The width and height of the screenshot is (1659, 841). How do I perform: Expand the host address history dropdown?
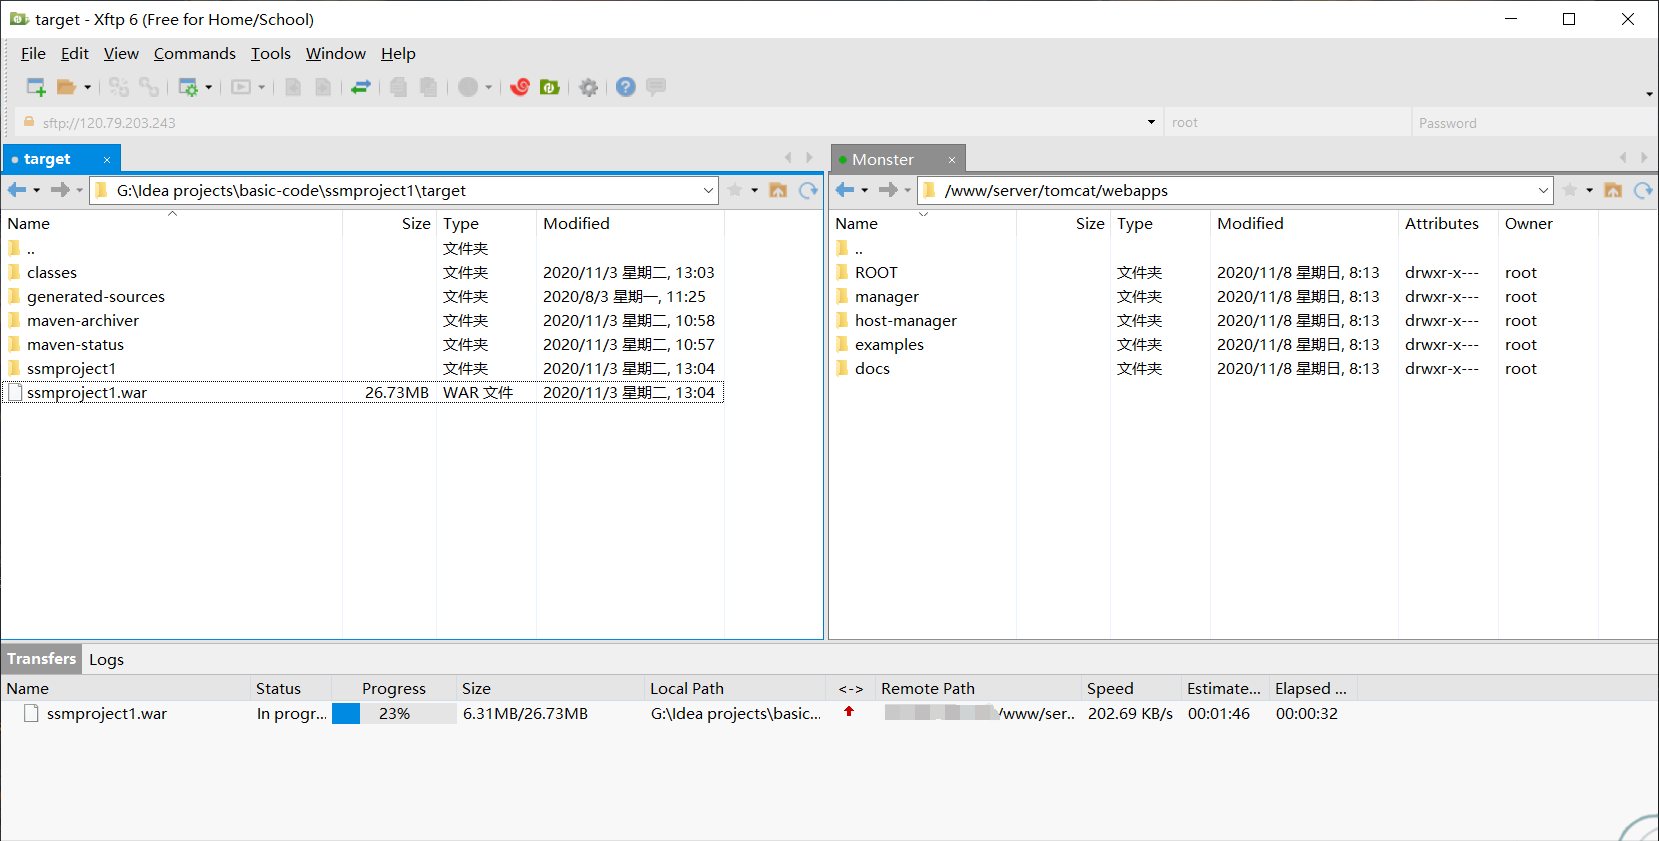point(1151,122)
